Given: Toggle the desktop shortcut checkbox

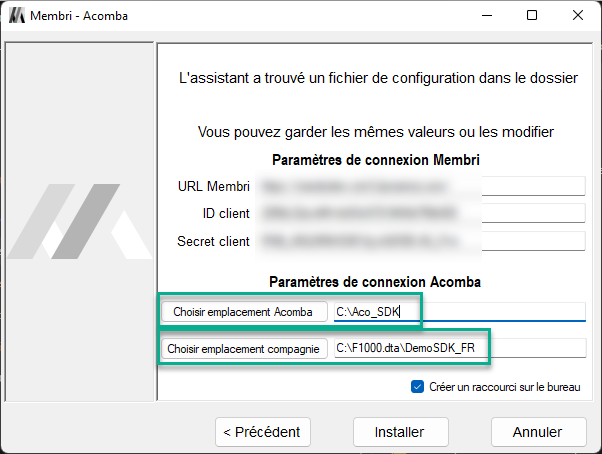Looking at the screenshot, I should coord(418,387).
